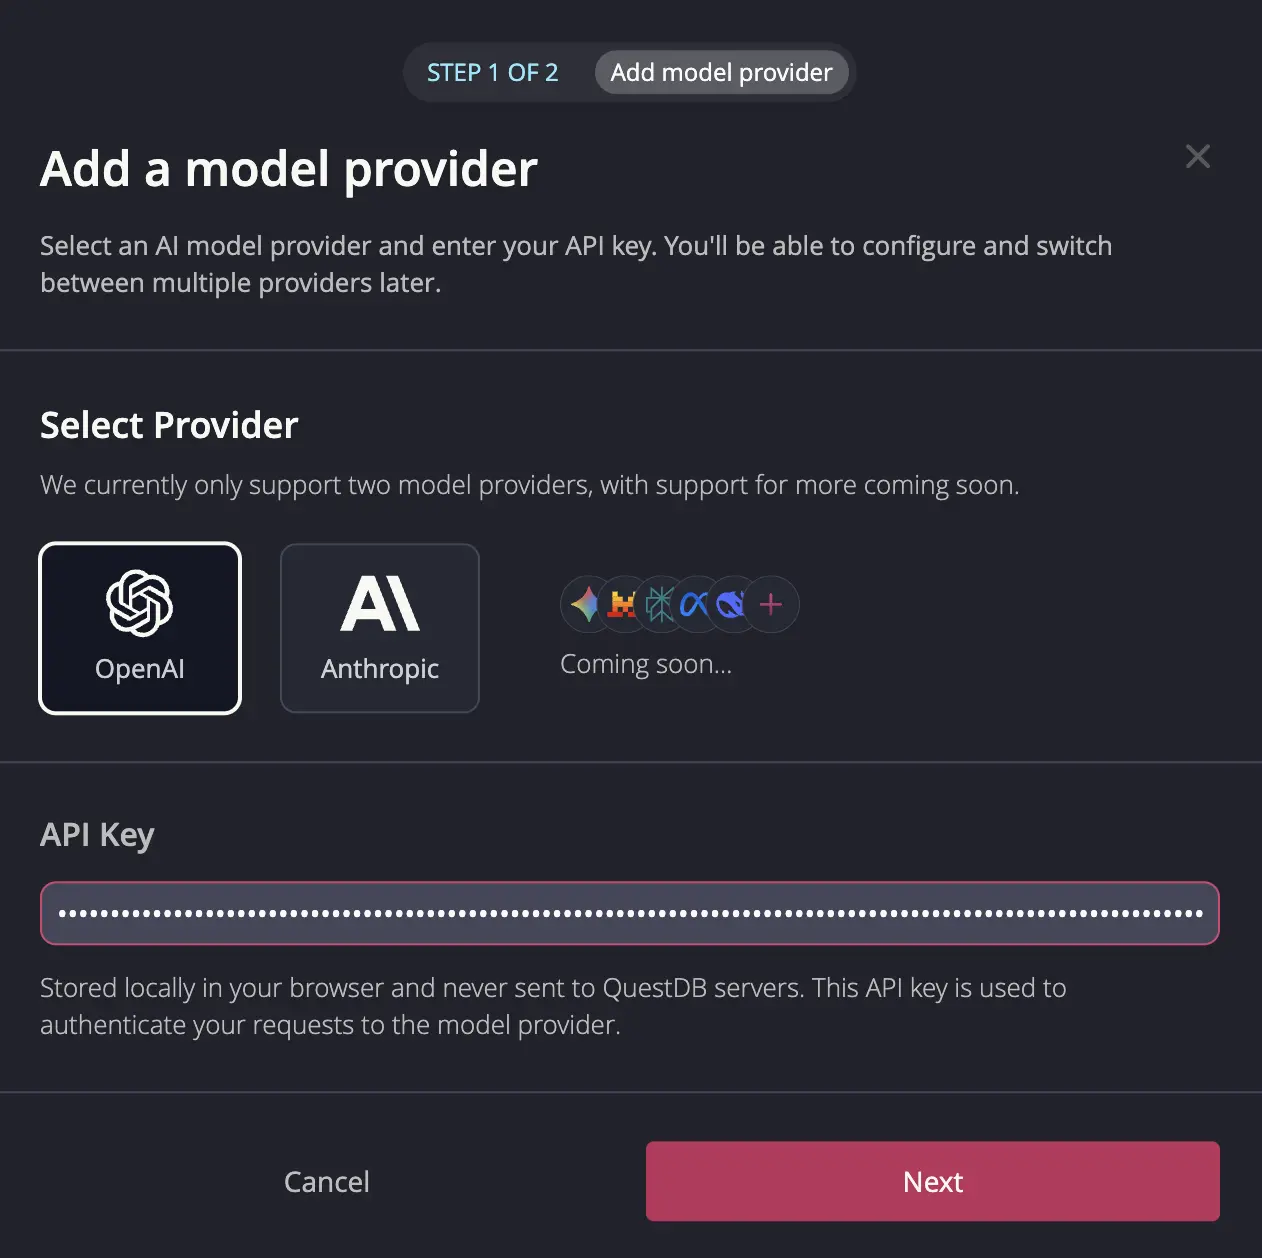
Task: Click the Meta infinity coming-soon icon
Action: [x=696, y=604]
